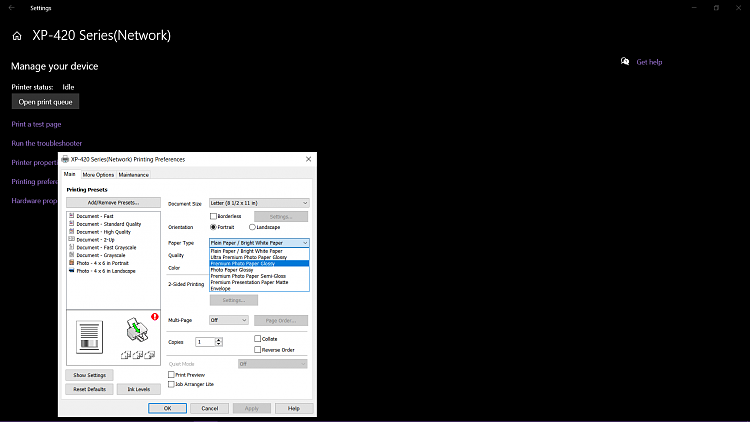Choose Envelope paper type
Viewport: 750px width, 422px height.
[x=259, y=289]
